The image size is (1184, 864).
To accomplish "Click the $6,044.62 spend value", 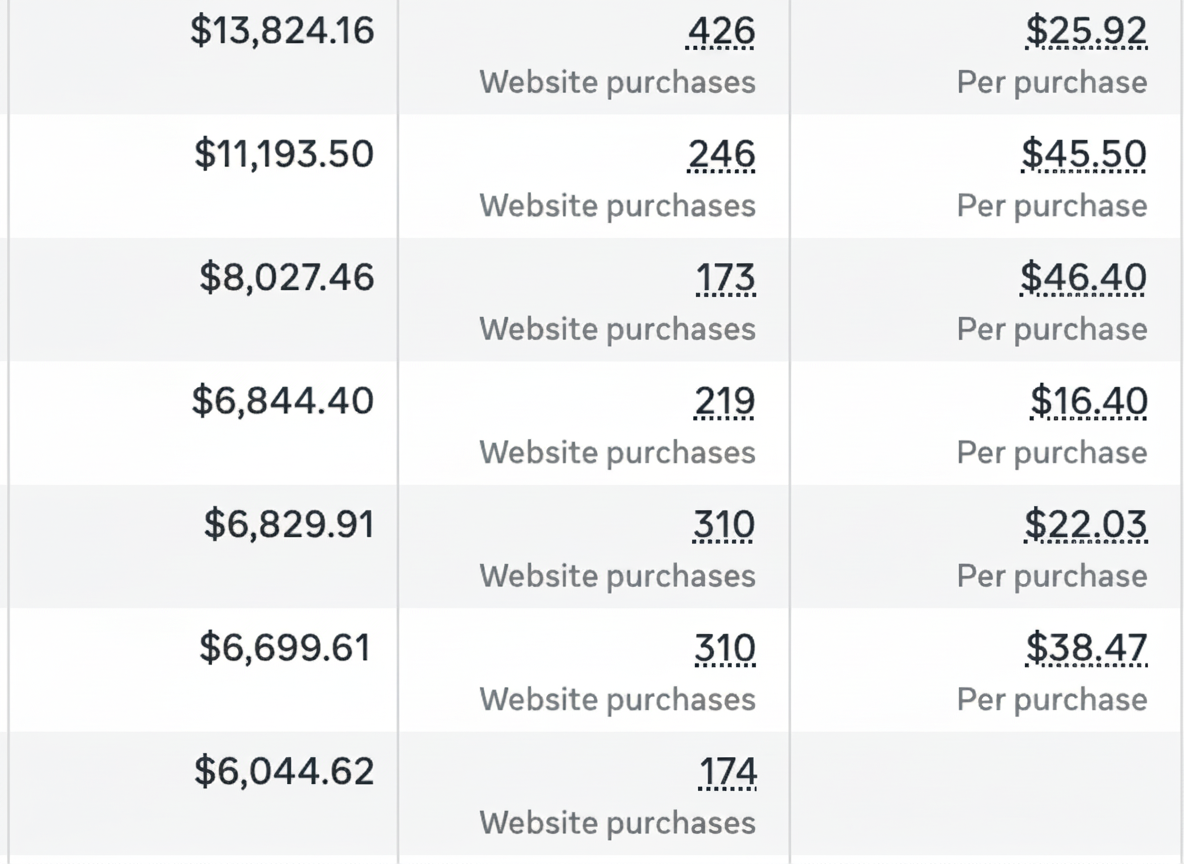I will pyautogui.click(x=286, y=771).
